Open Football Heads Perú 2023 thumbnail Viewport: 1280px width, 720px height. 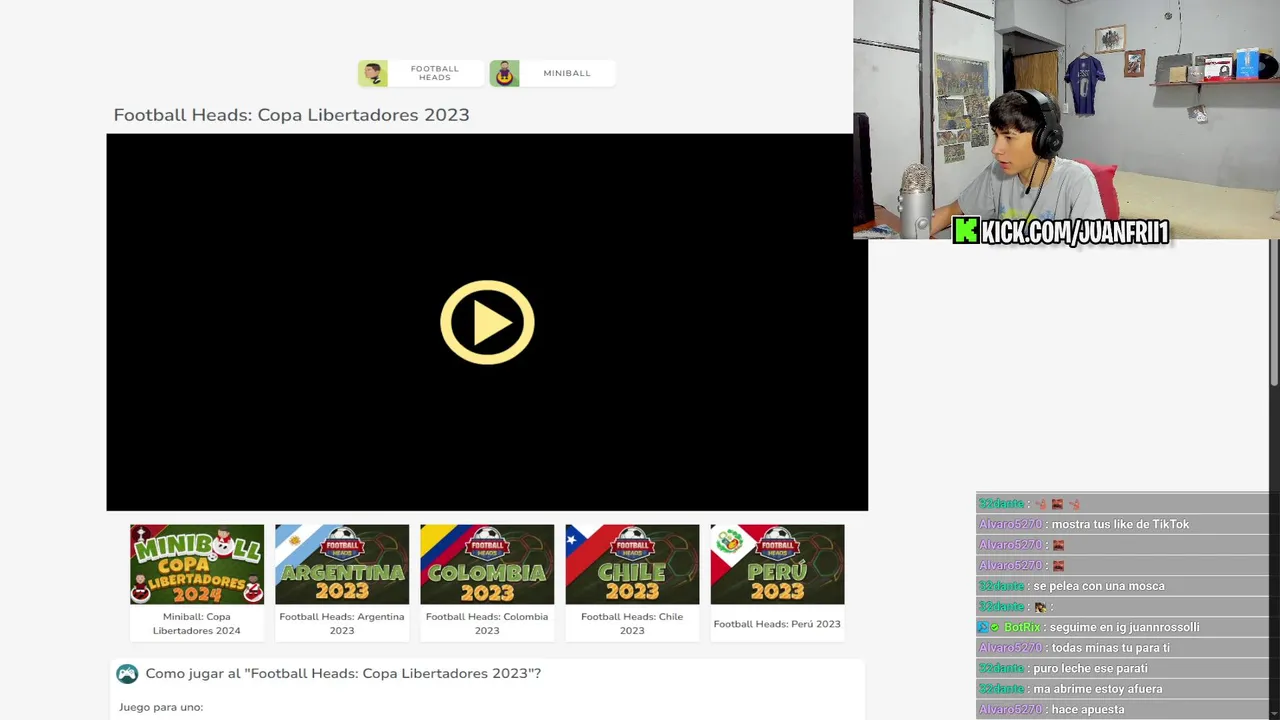click(x=777, y=564)
